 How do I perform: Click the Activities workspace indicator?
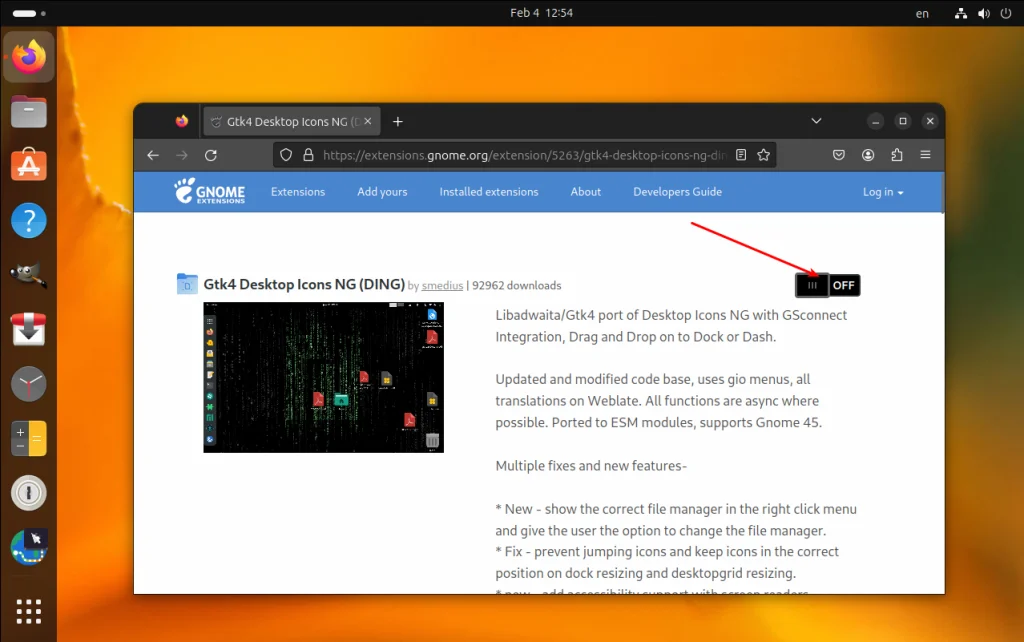coord(29,13)
